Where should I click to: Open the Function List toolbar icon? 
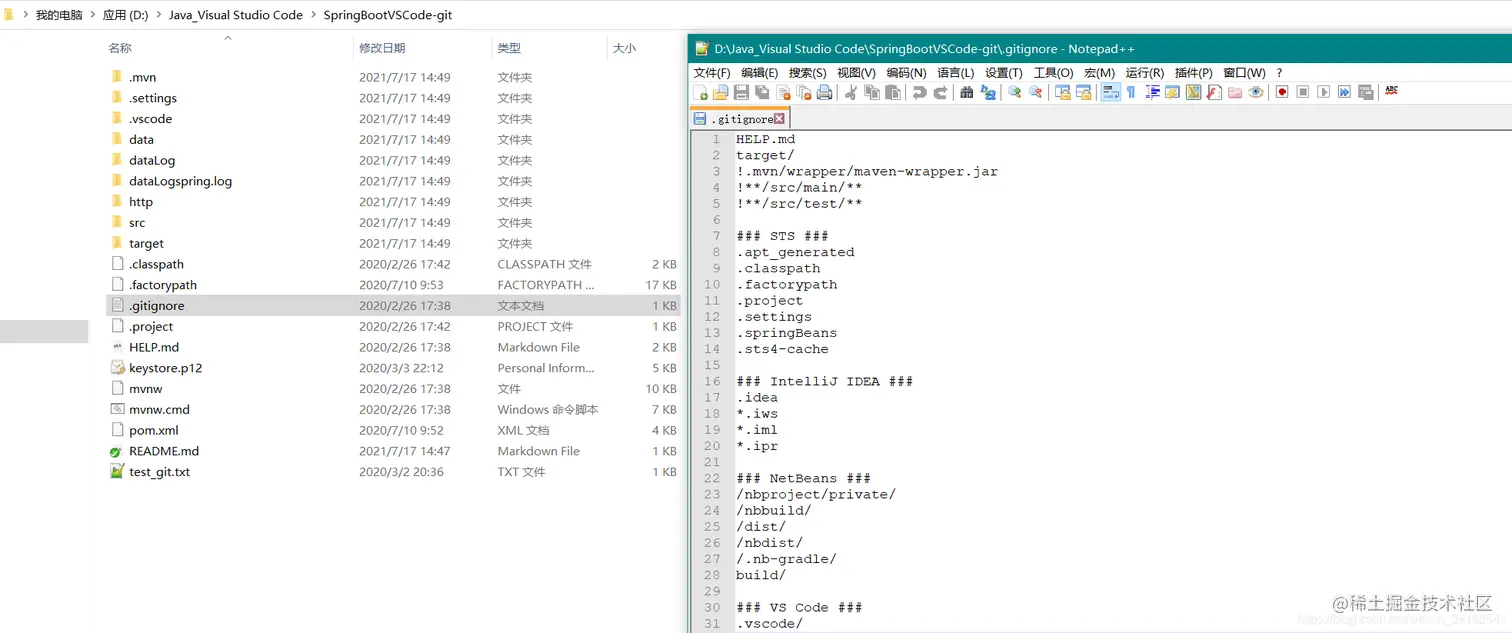click(1214, 92)
